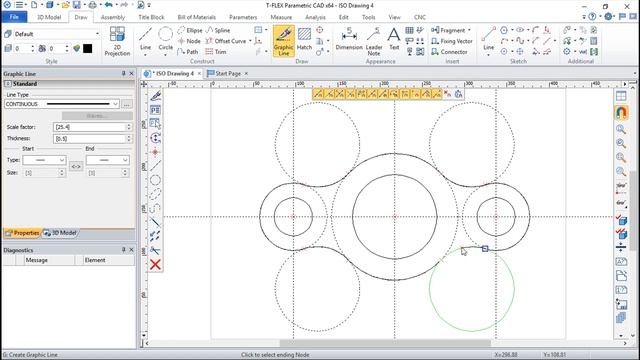Select the Spline construction tool
Image resolution: width=640 pixels, height=360 pixels.
click(218, 30)
